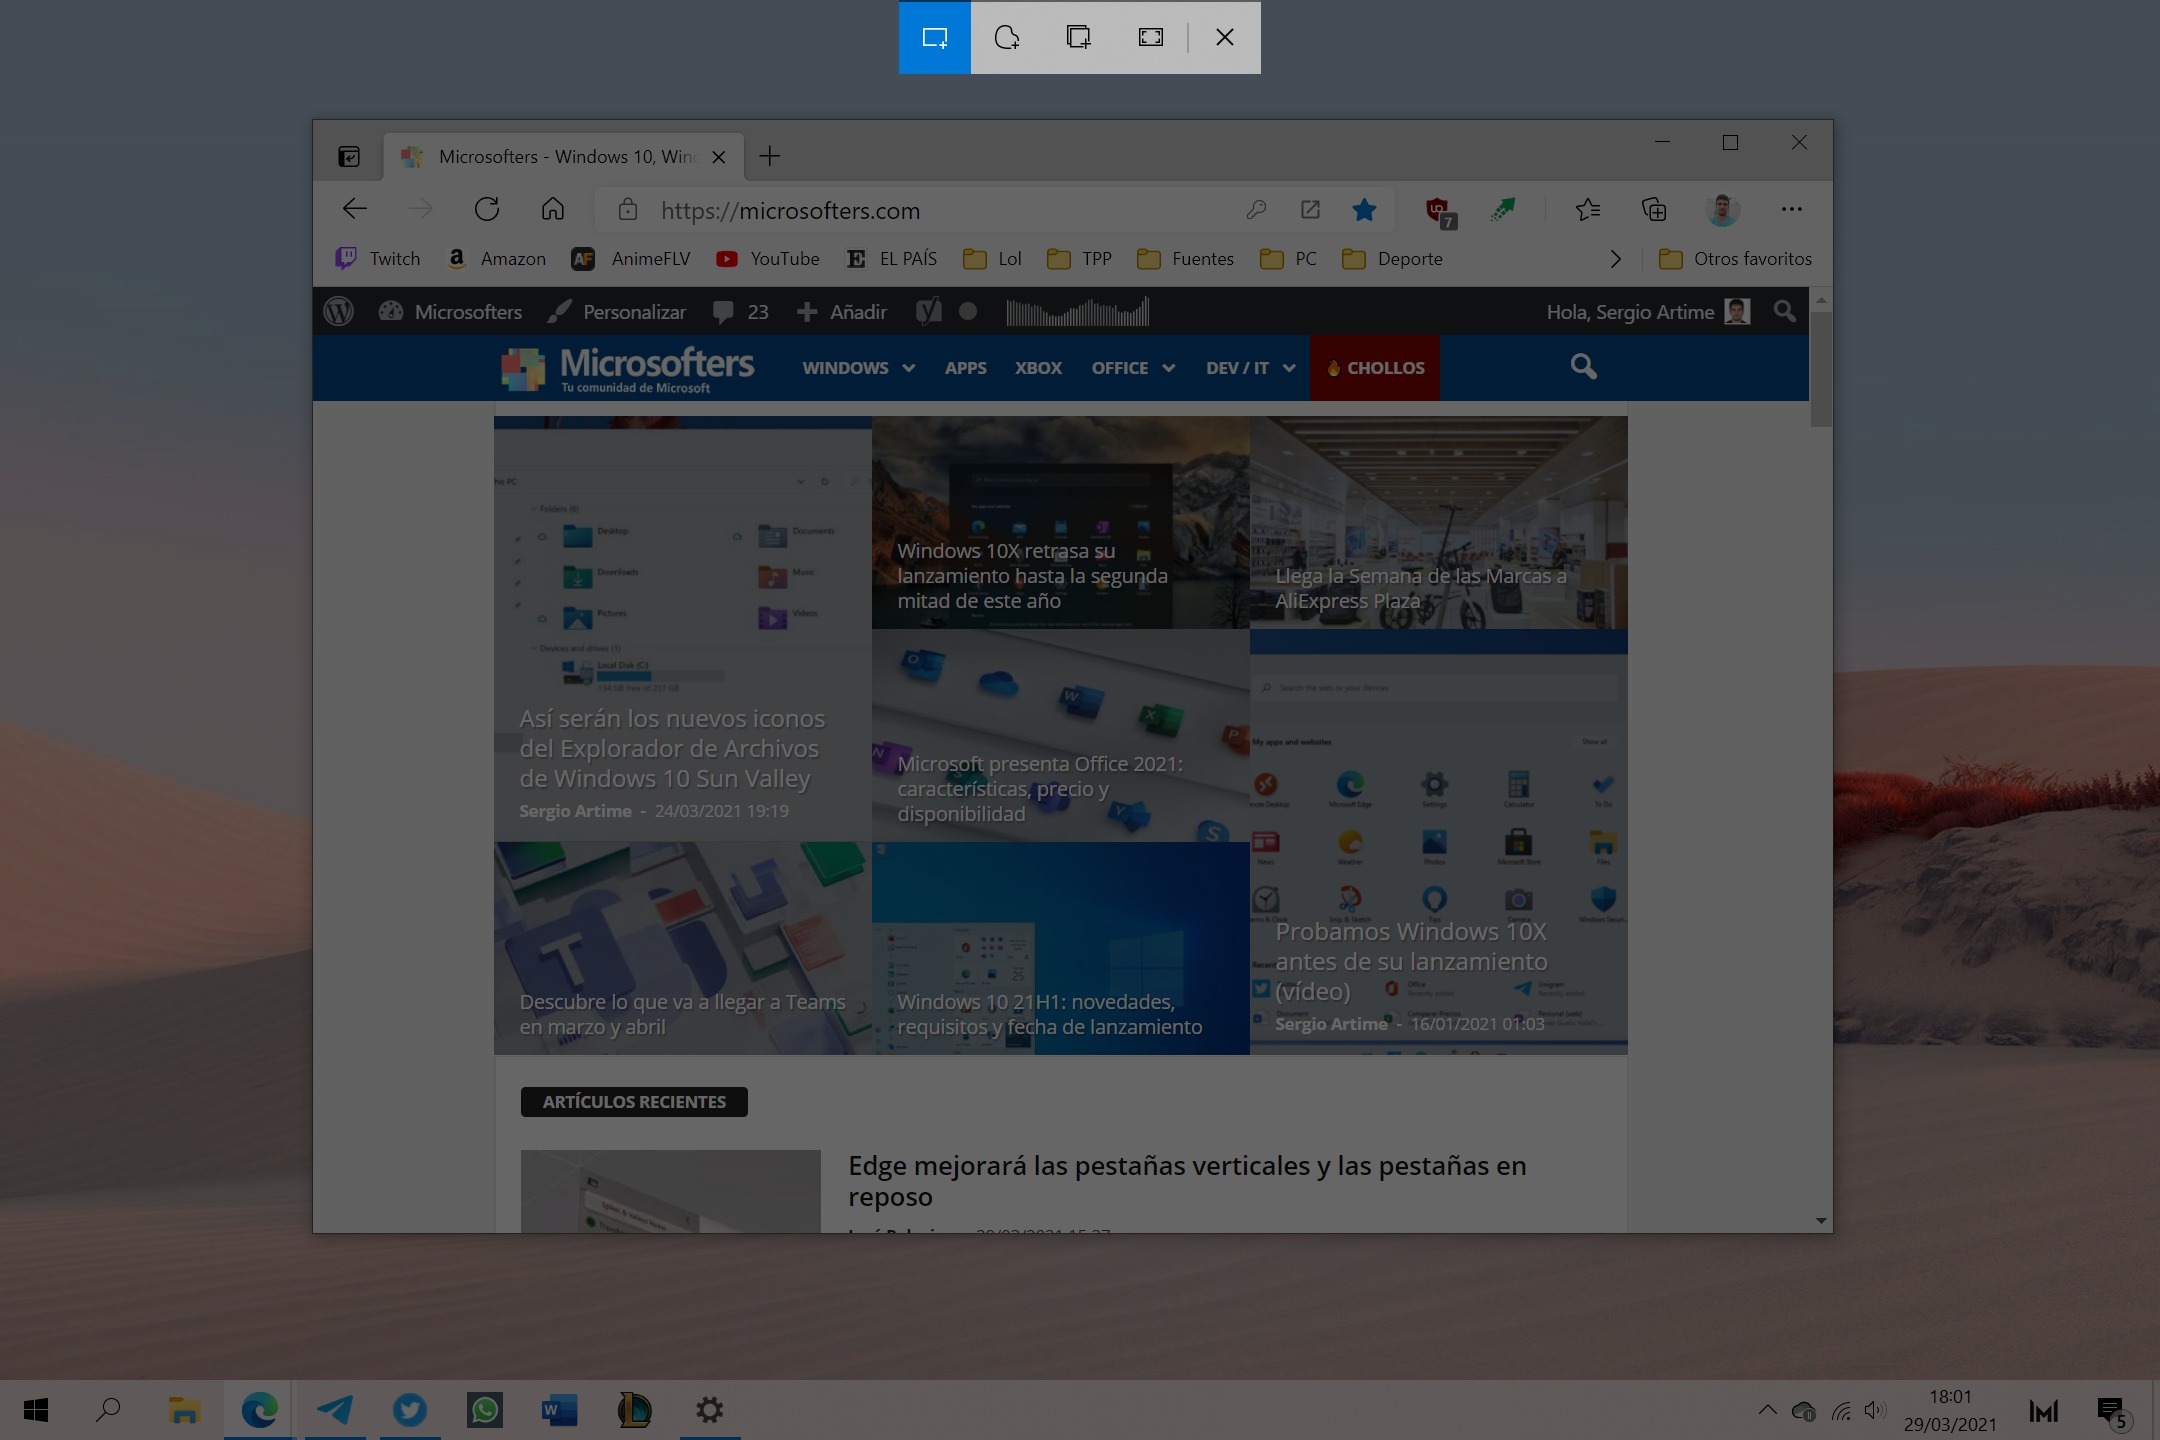This screenshot has width=2160, height=1440.
Task: Expand the DEV / IT nav menu
Action: (x=1251, y=368)
